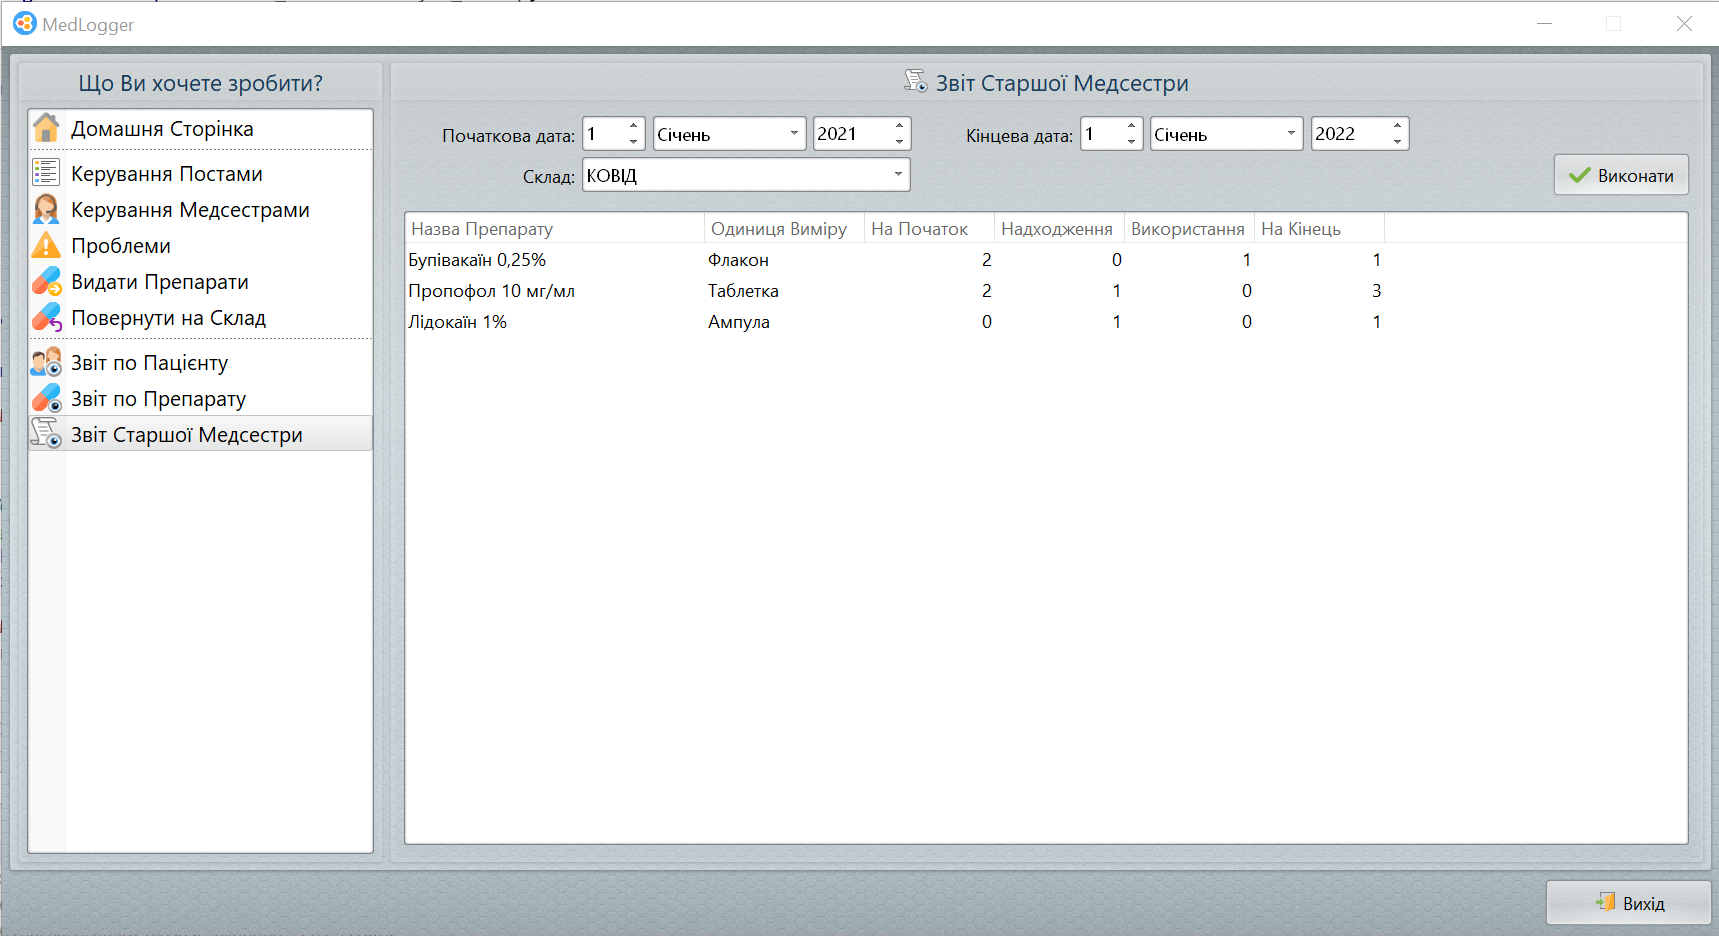Click the pill icon for Видати Препарати
This screenshot has height=936, width=1719.
[46, 281]
